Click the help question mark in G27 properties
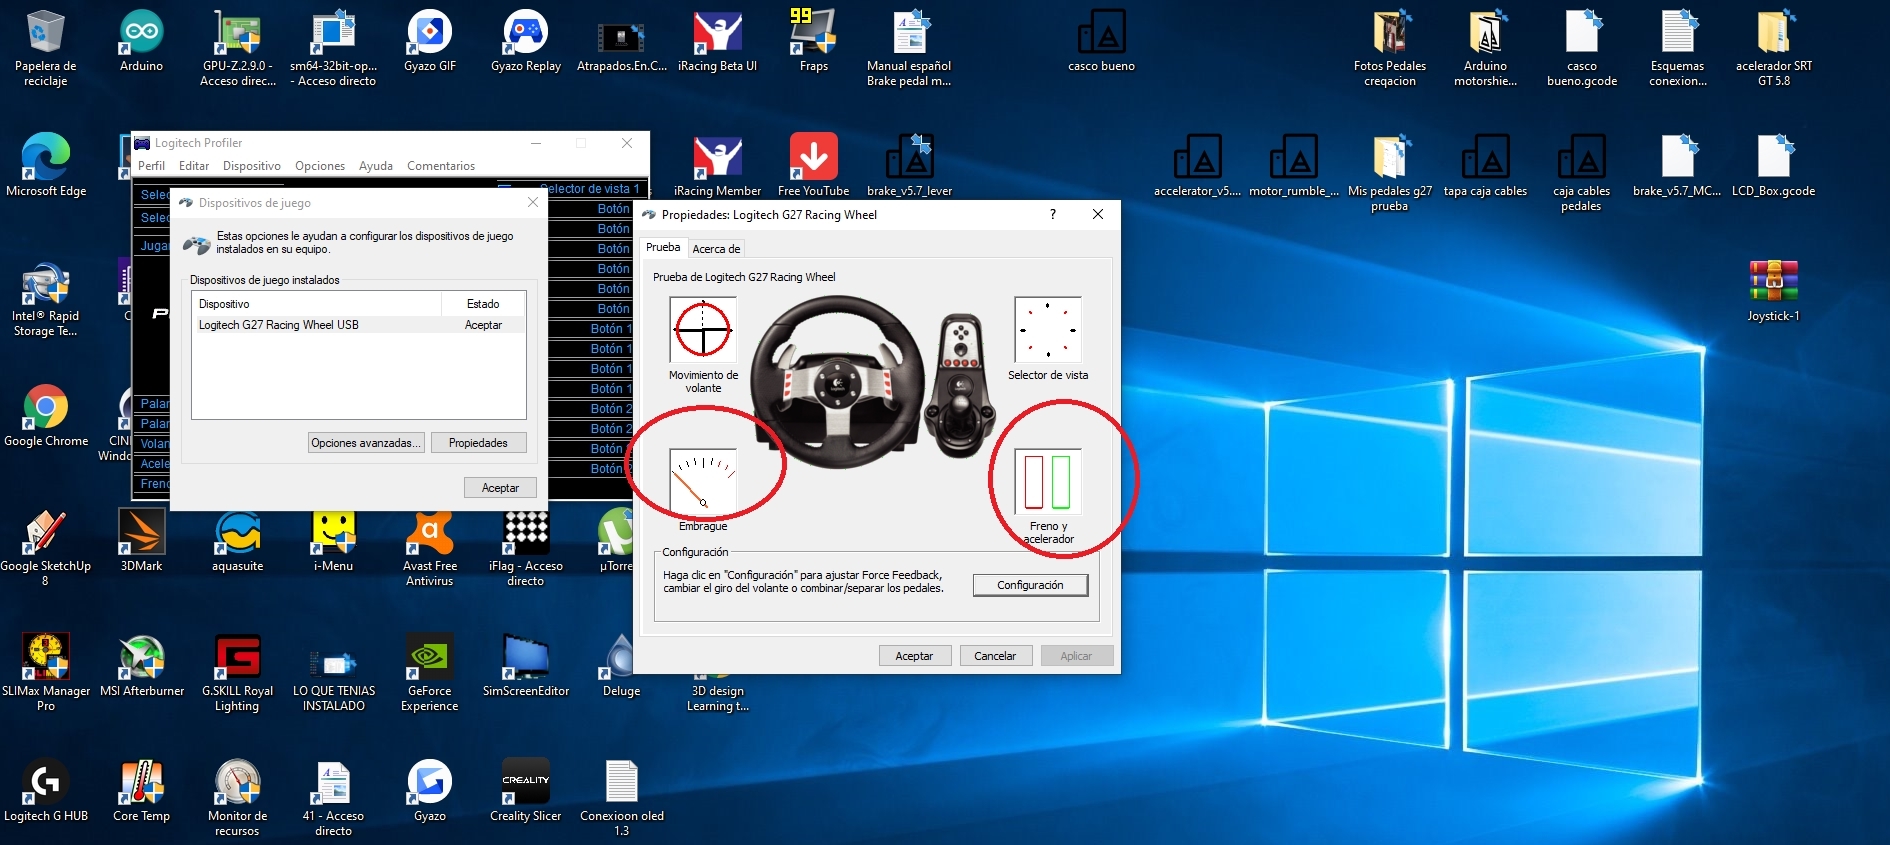This screenshot has width=1890, height=845. tap(1052, 214)
